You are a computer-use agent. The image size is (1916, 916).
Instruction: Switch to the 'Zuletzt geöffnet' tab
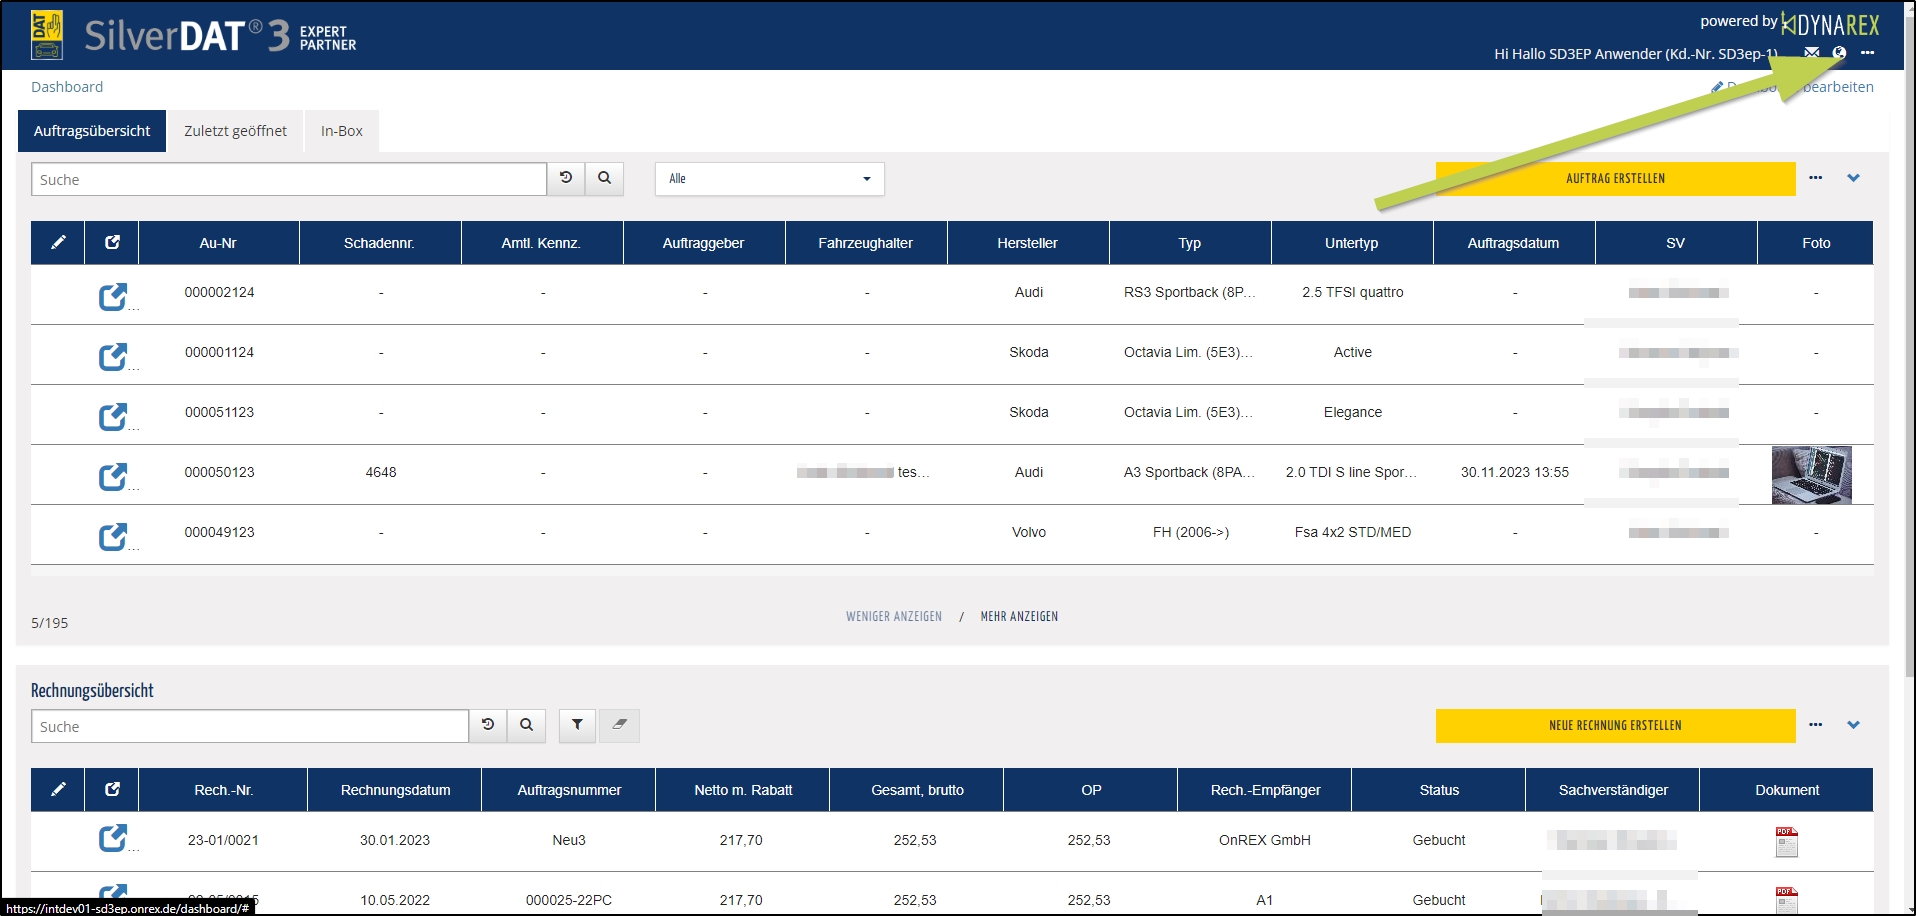click(235, 131)
